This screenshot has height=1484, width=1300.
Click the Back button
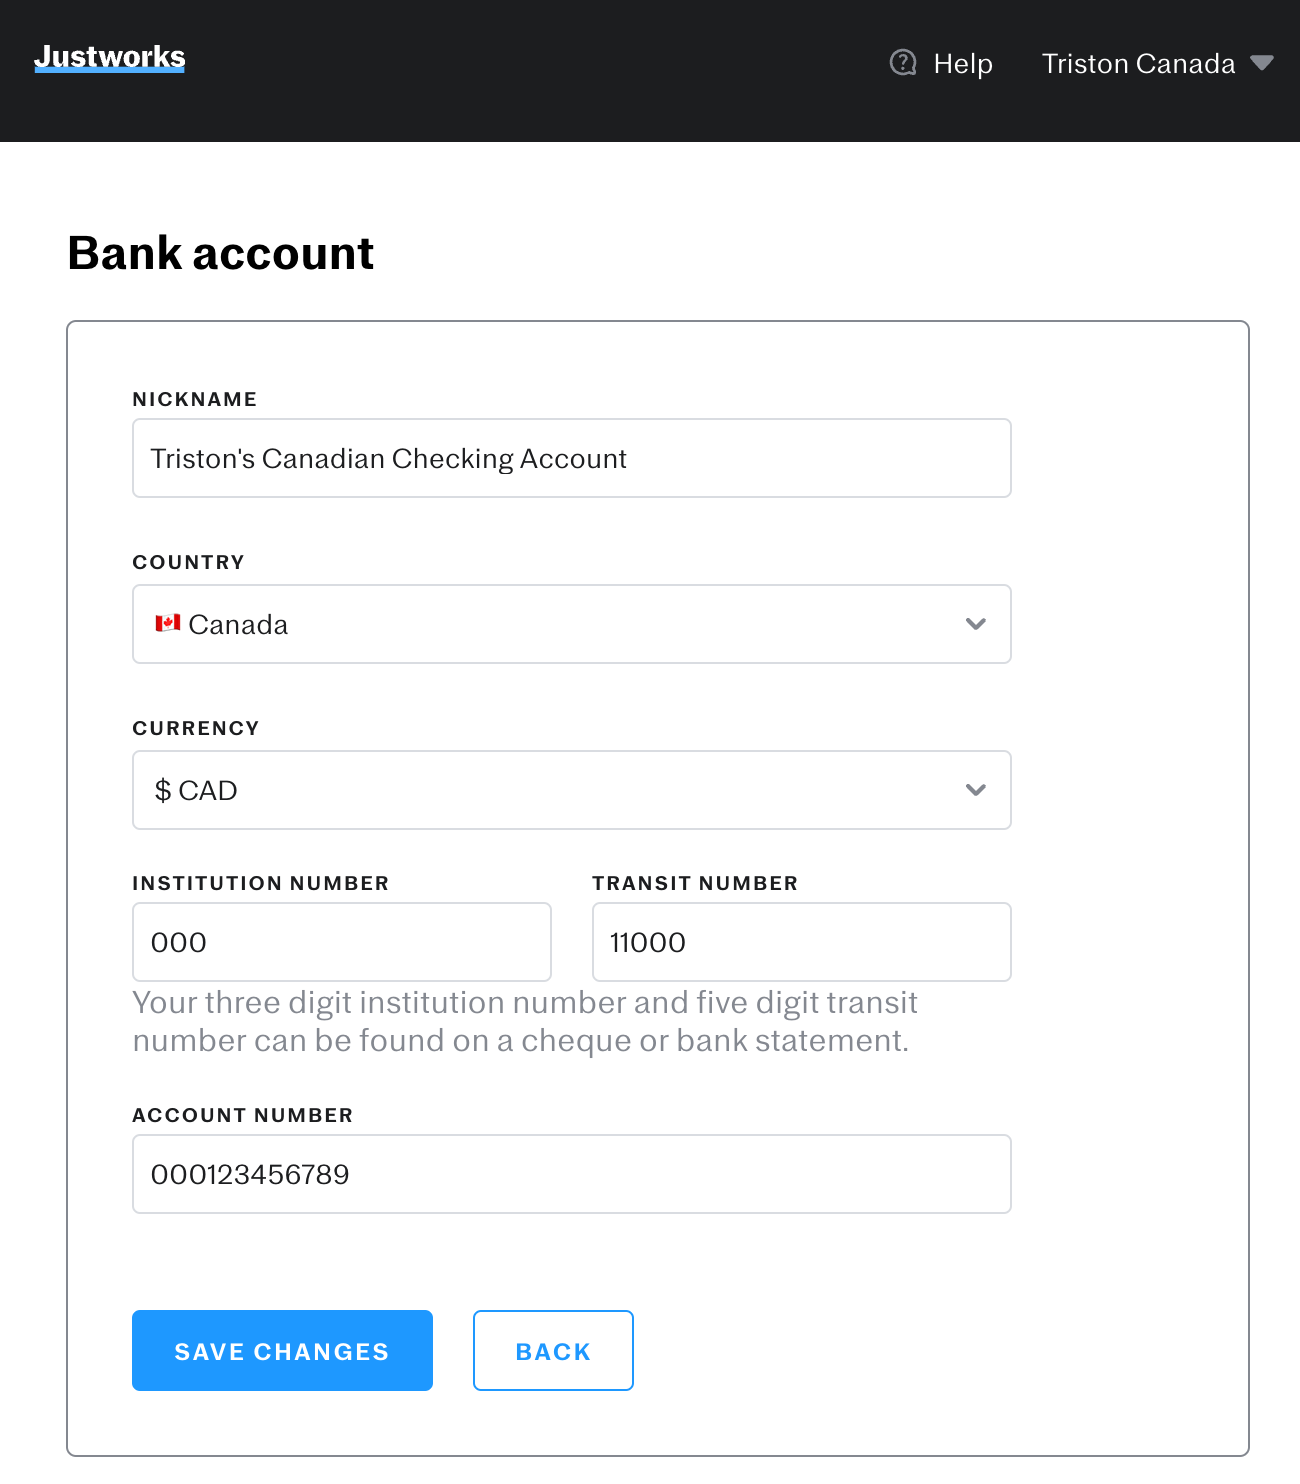pyautogui.click(x=553, y=1350)
